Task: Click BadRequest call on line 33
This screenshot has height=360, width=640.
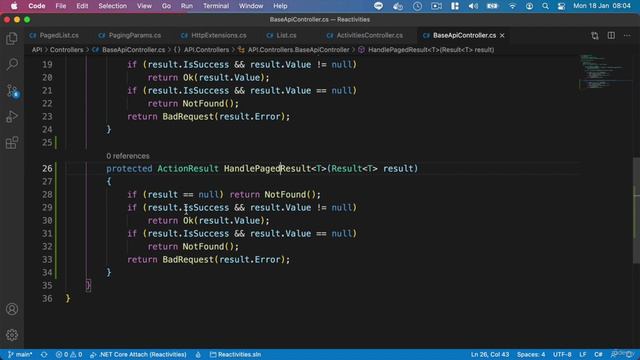Action: point(188,260)
